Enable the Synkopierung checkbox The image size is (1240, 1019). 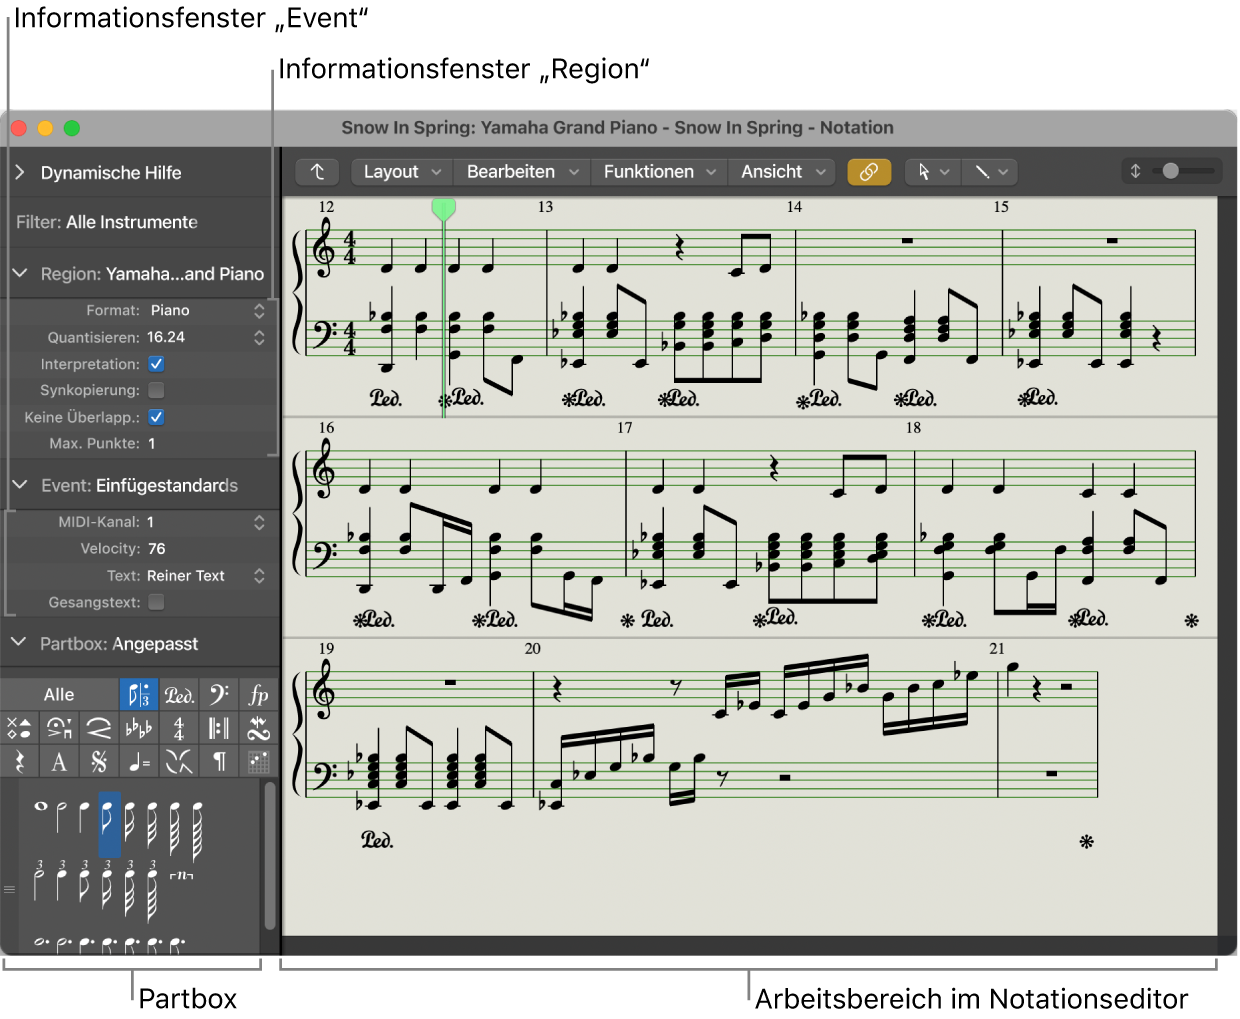156,390
